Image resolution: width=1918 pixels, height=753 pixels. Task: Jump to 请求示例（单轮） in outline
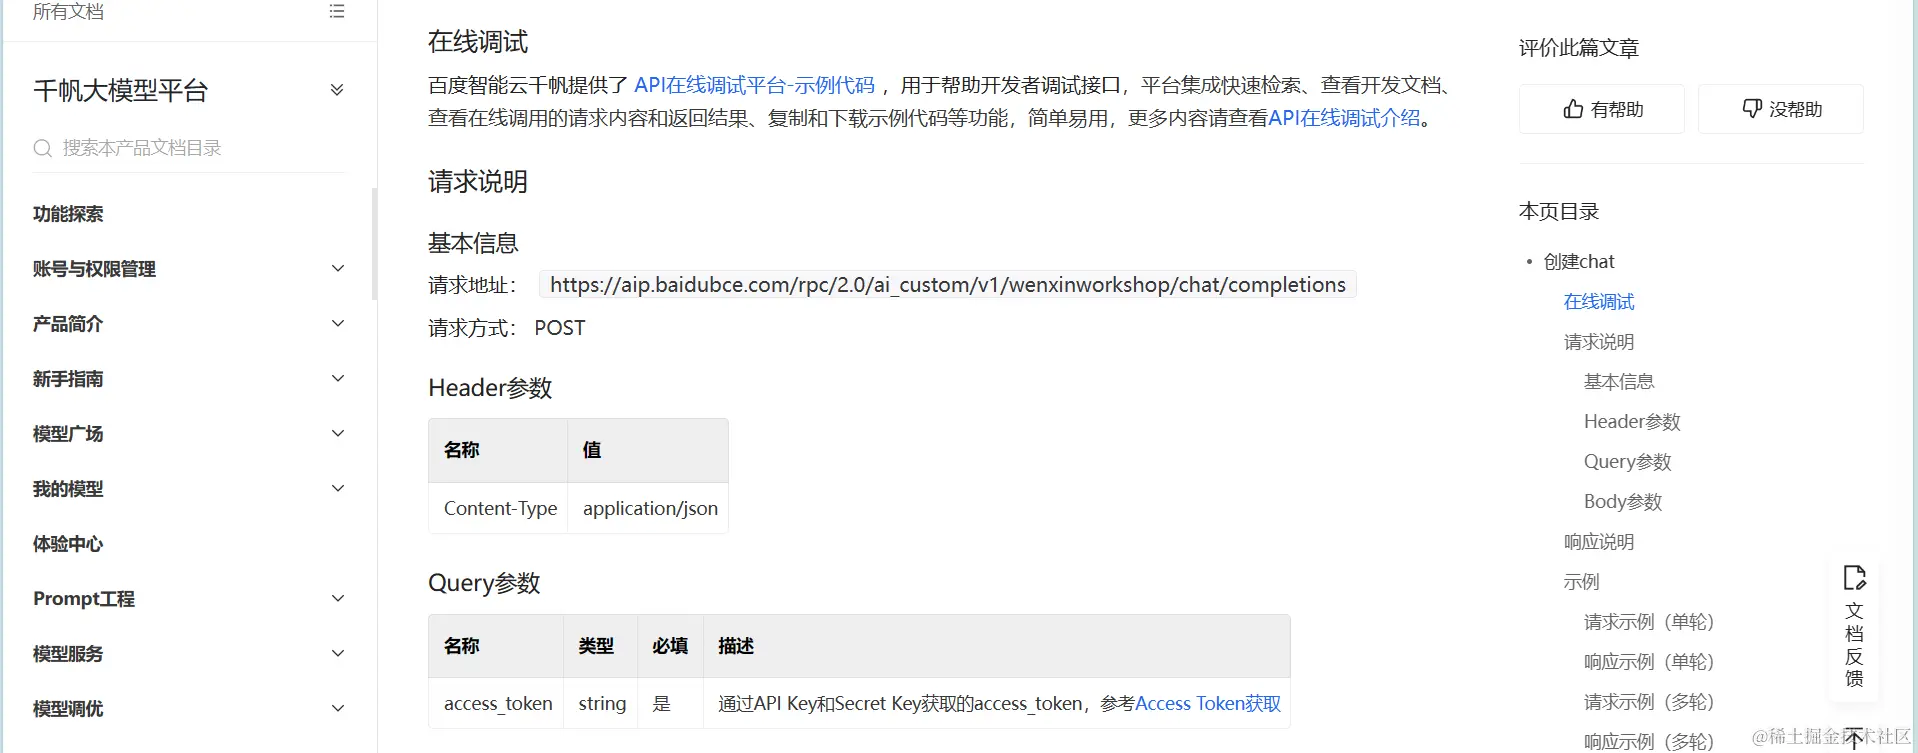coord(1649,622)
